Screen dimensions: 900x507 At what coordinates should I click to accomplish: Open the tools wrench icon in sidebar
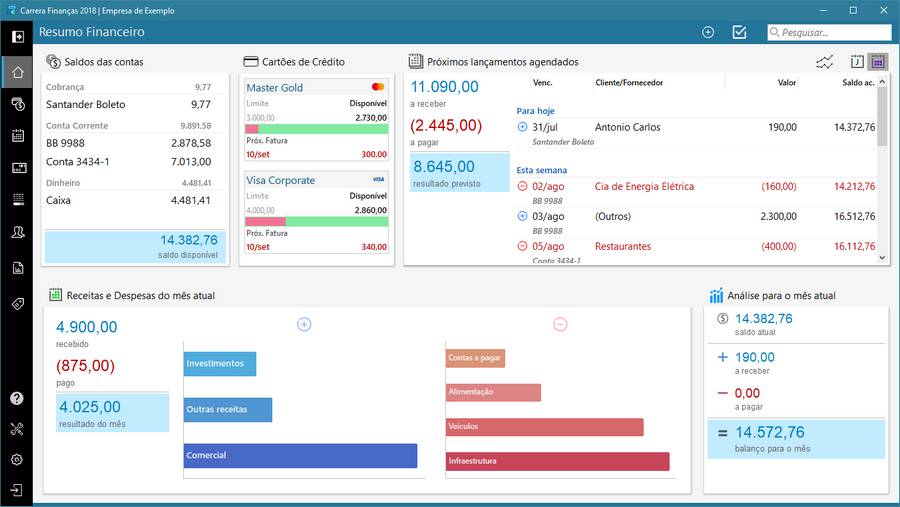[17, 429]
